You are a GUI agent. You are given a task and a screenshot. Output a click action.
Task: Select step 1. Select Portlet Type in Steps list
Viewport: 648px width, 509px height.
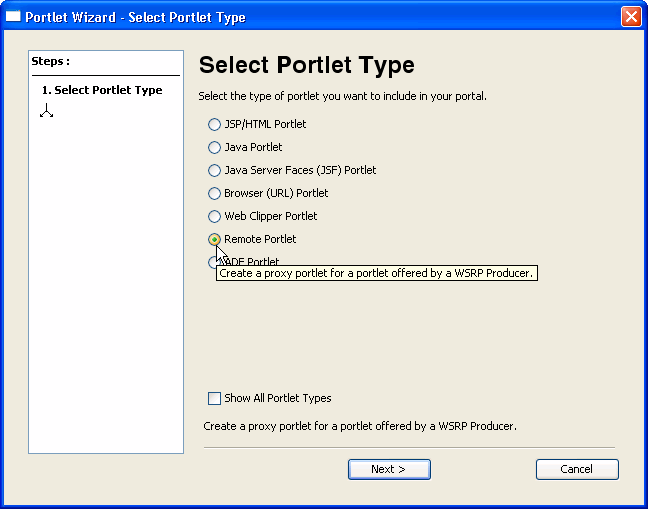click(102, 90)
